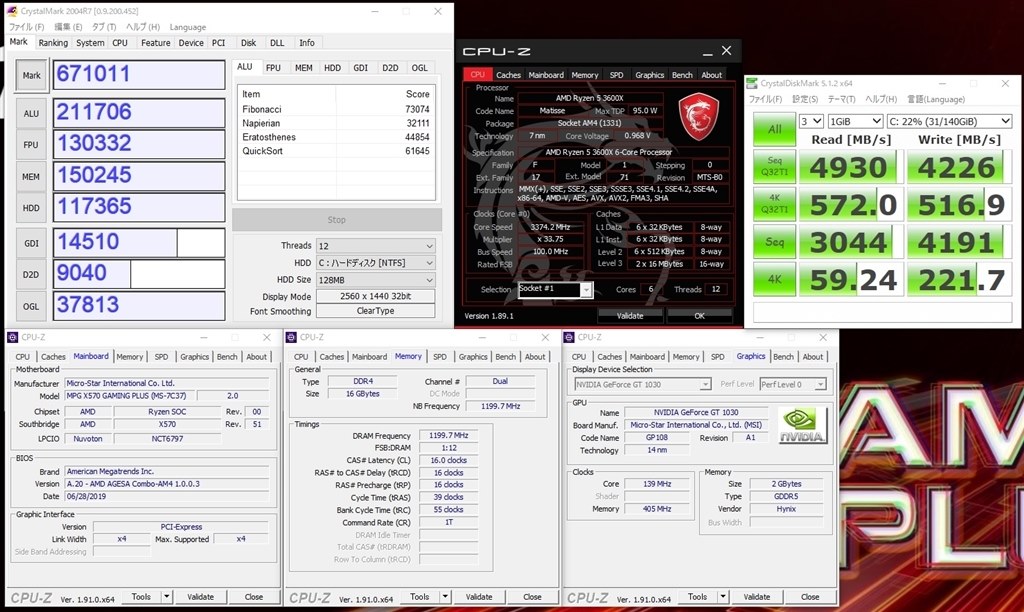Open the test count dropdown showing 3
The height and width of the screenshot is (612, 1024).
[811, 121]
